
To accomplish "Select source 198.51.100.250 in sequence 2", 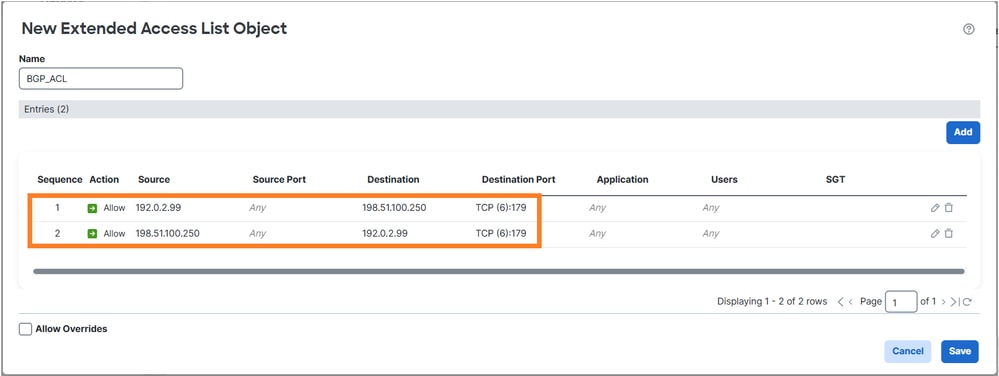I will point(168,234).
